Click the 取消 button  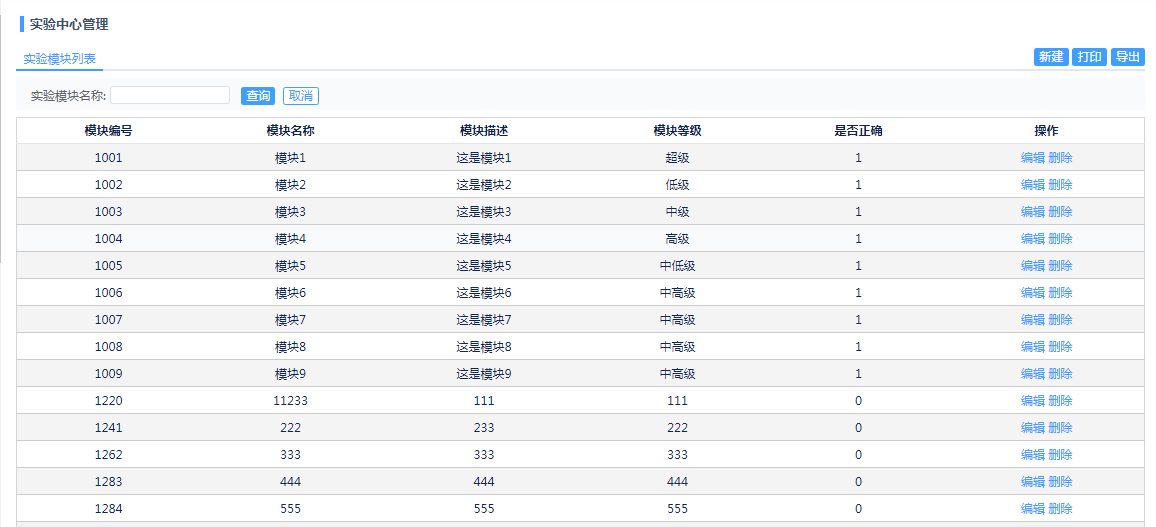301,96
